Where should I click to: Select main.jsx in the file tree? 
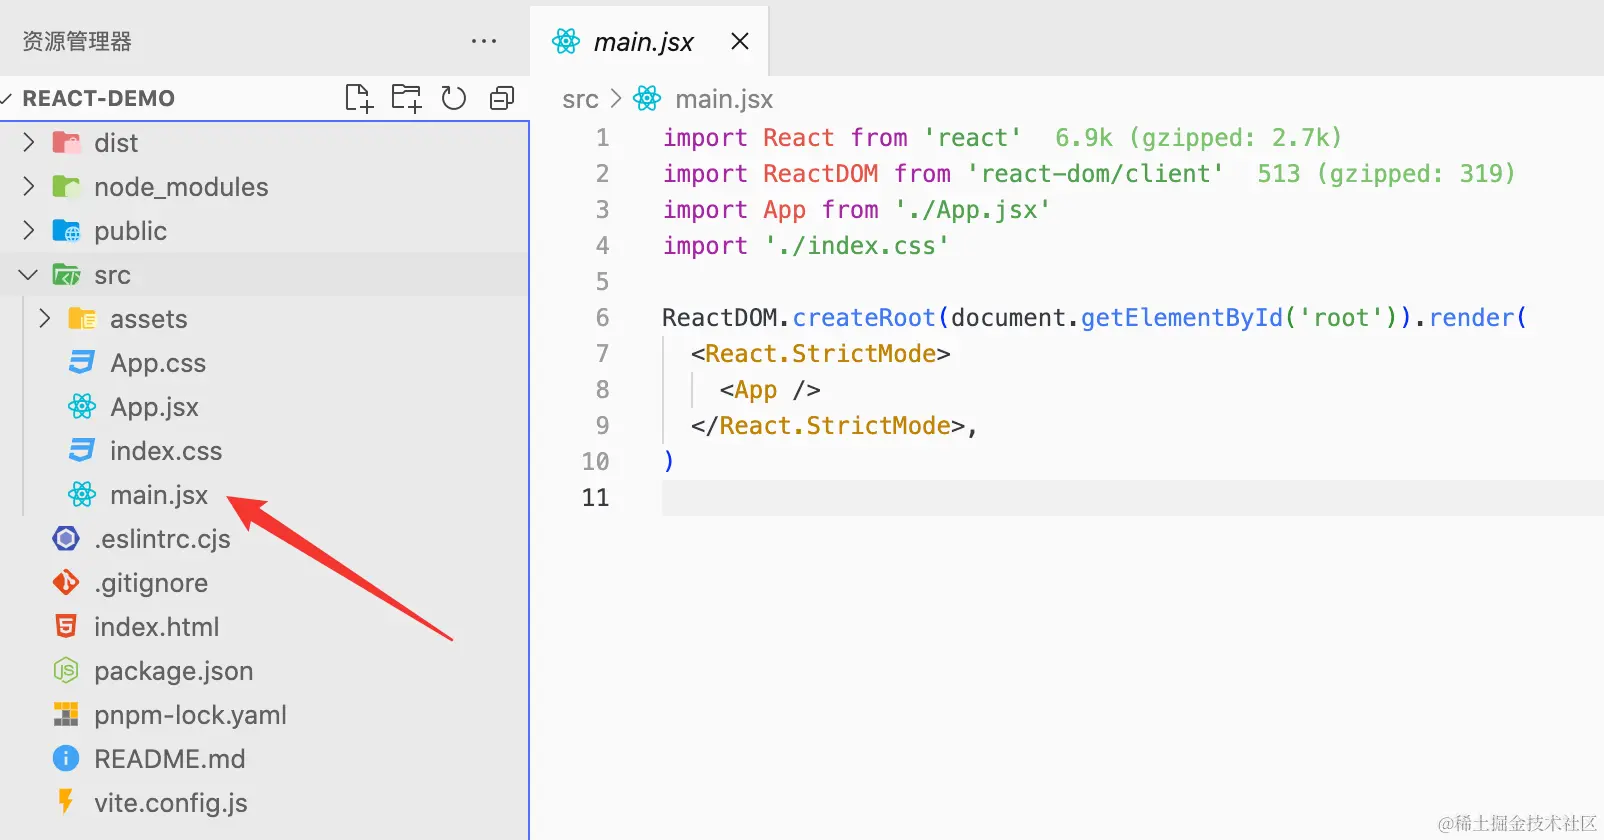[x=159, y=495]
